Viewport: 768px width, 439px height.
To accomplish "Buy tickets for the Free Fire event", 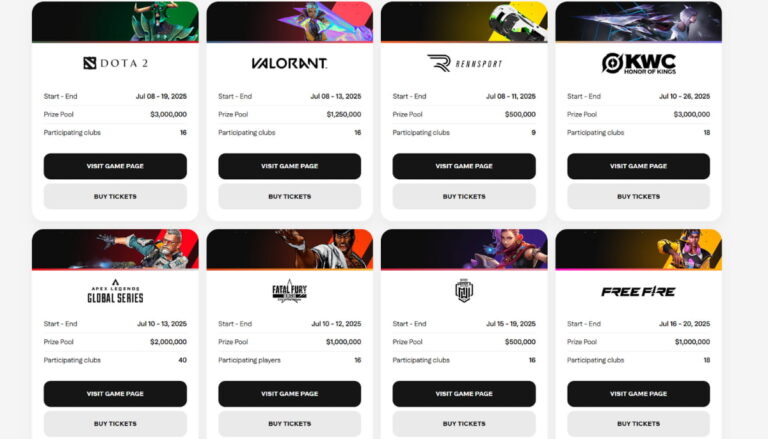I will (638, 424).
